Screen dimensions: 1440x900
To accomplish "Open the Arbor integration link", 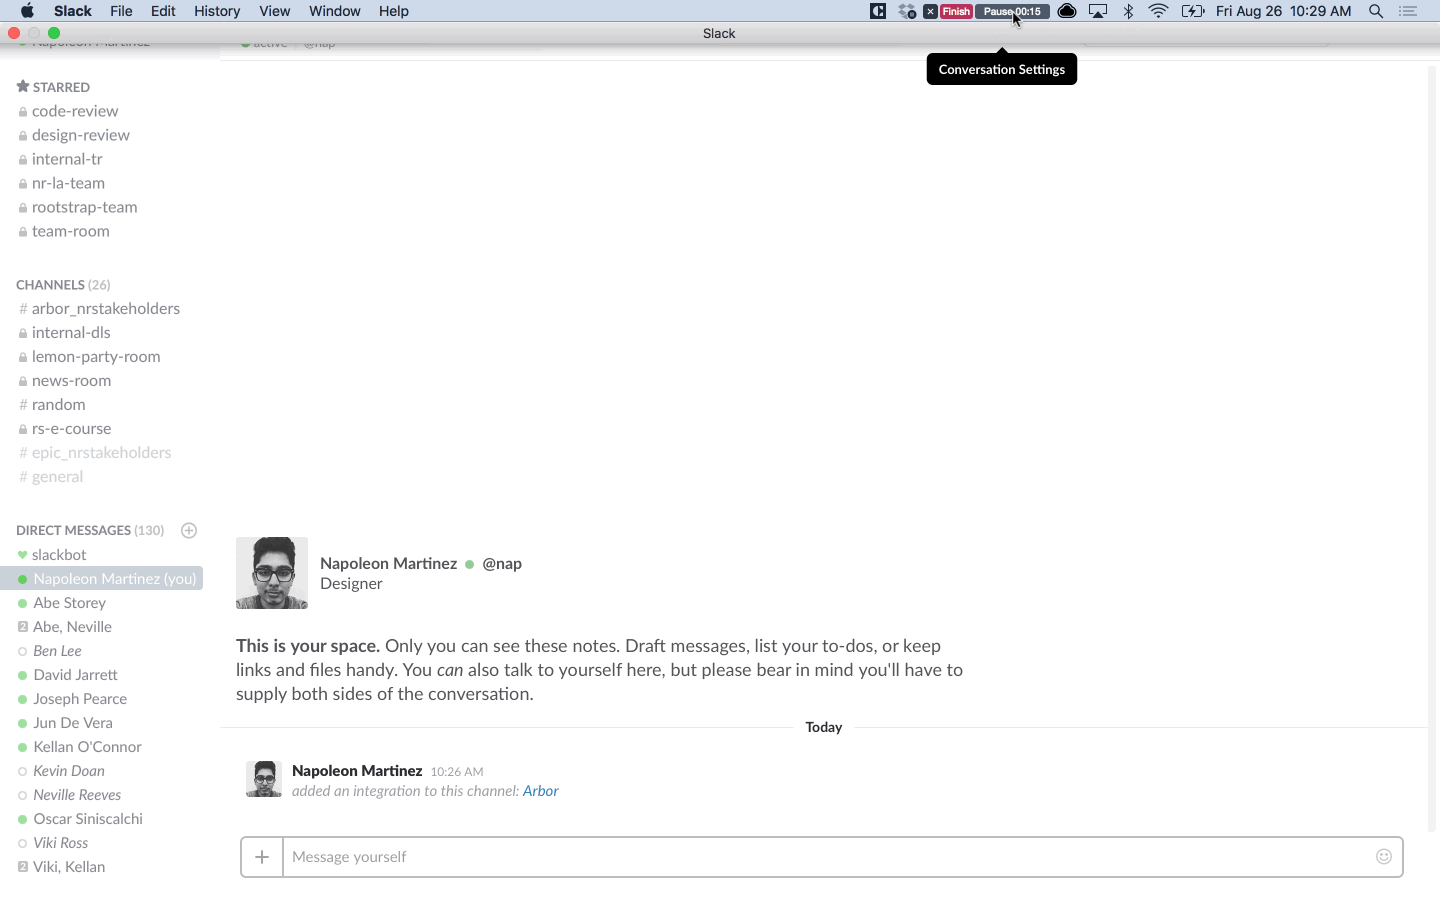I will pyautogui.click(x=540, y=791).
